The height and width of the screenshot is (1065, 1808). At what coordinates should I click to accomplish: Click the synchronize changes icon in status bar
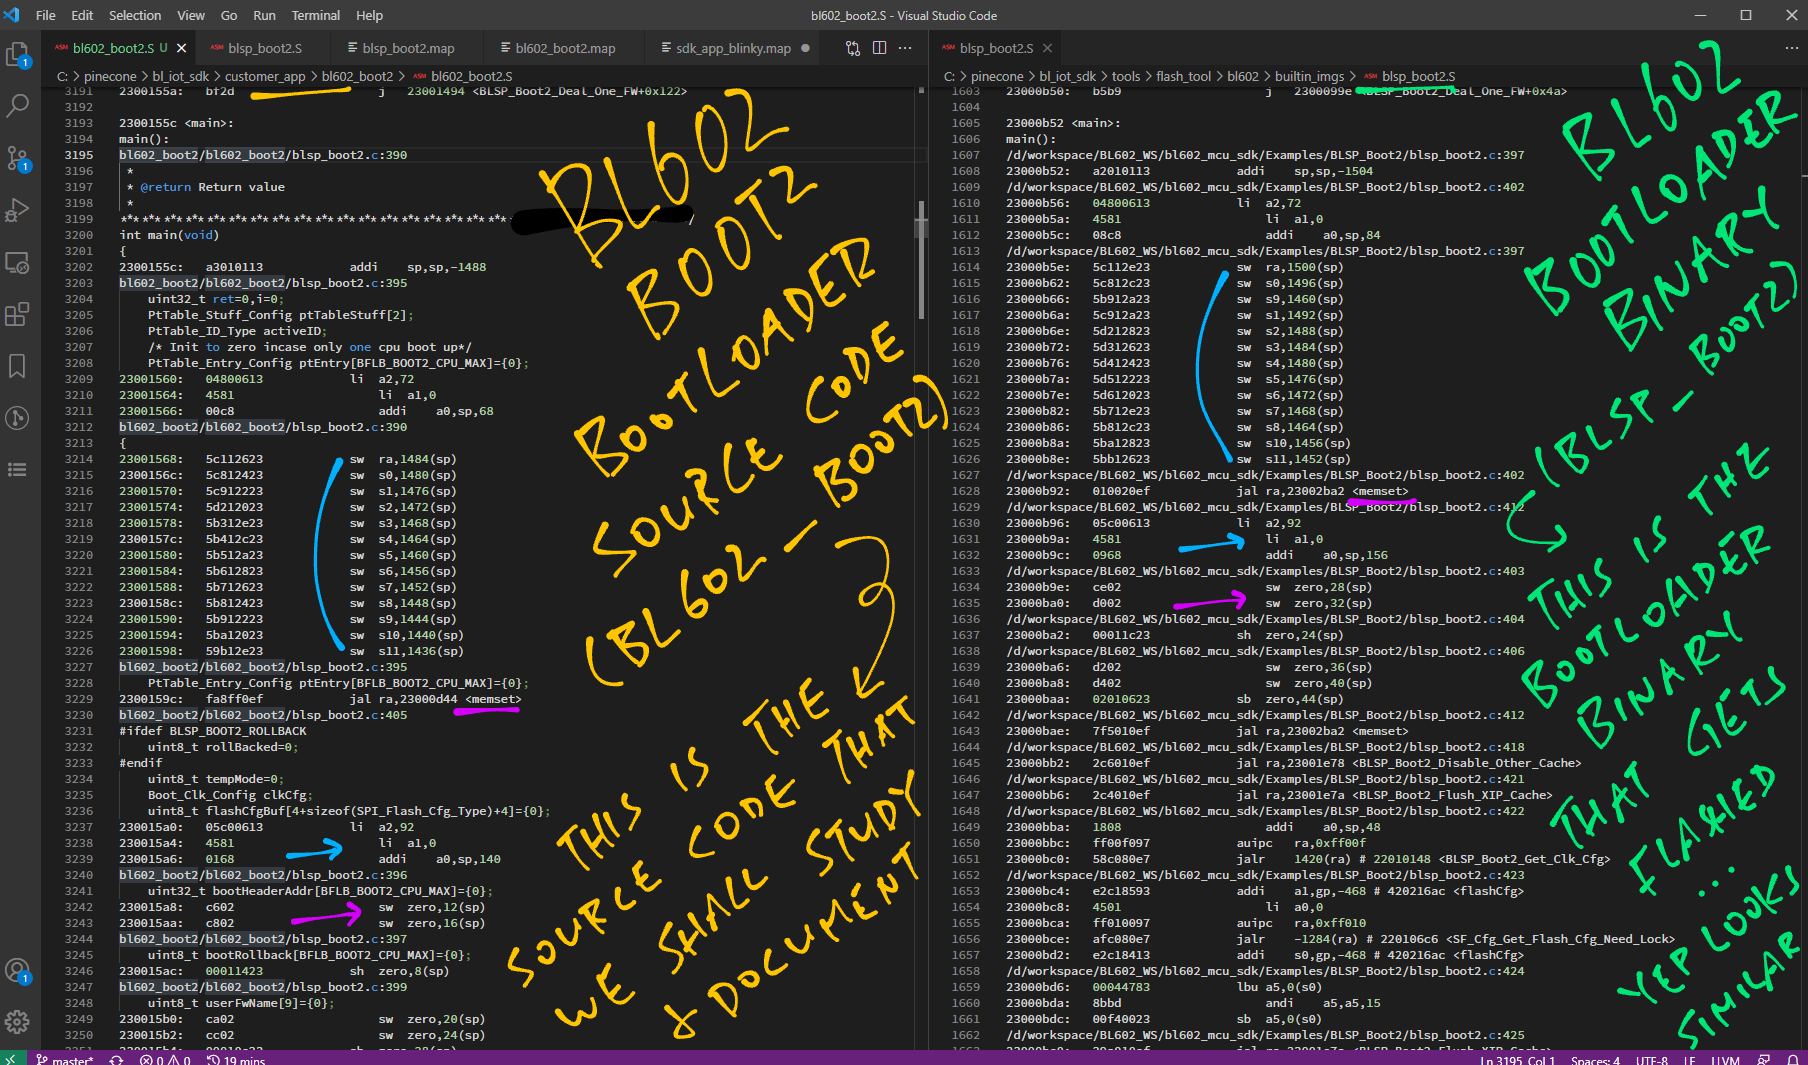(117, 1060)
